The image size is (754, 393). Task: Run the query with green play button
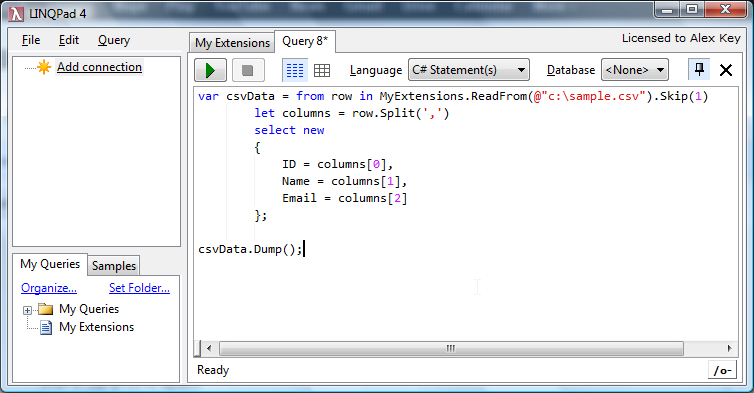(x=210, y=70)
